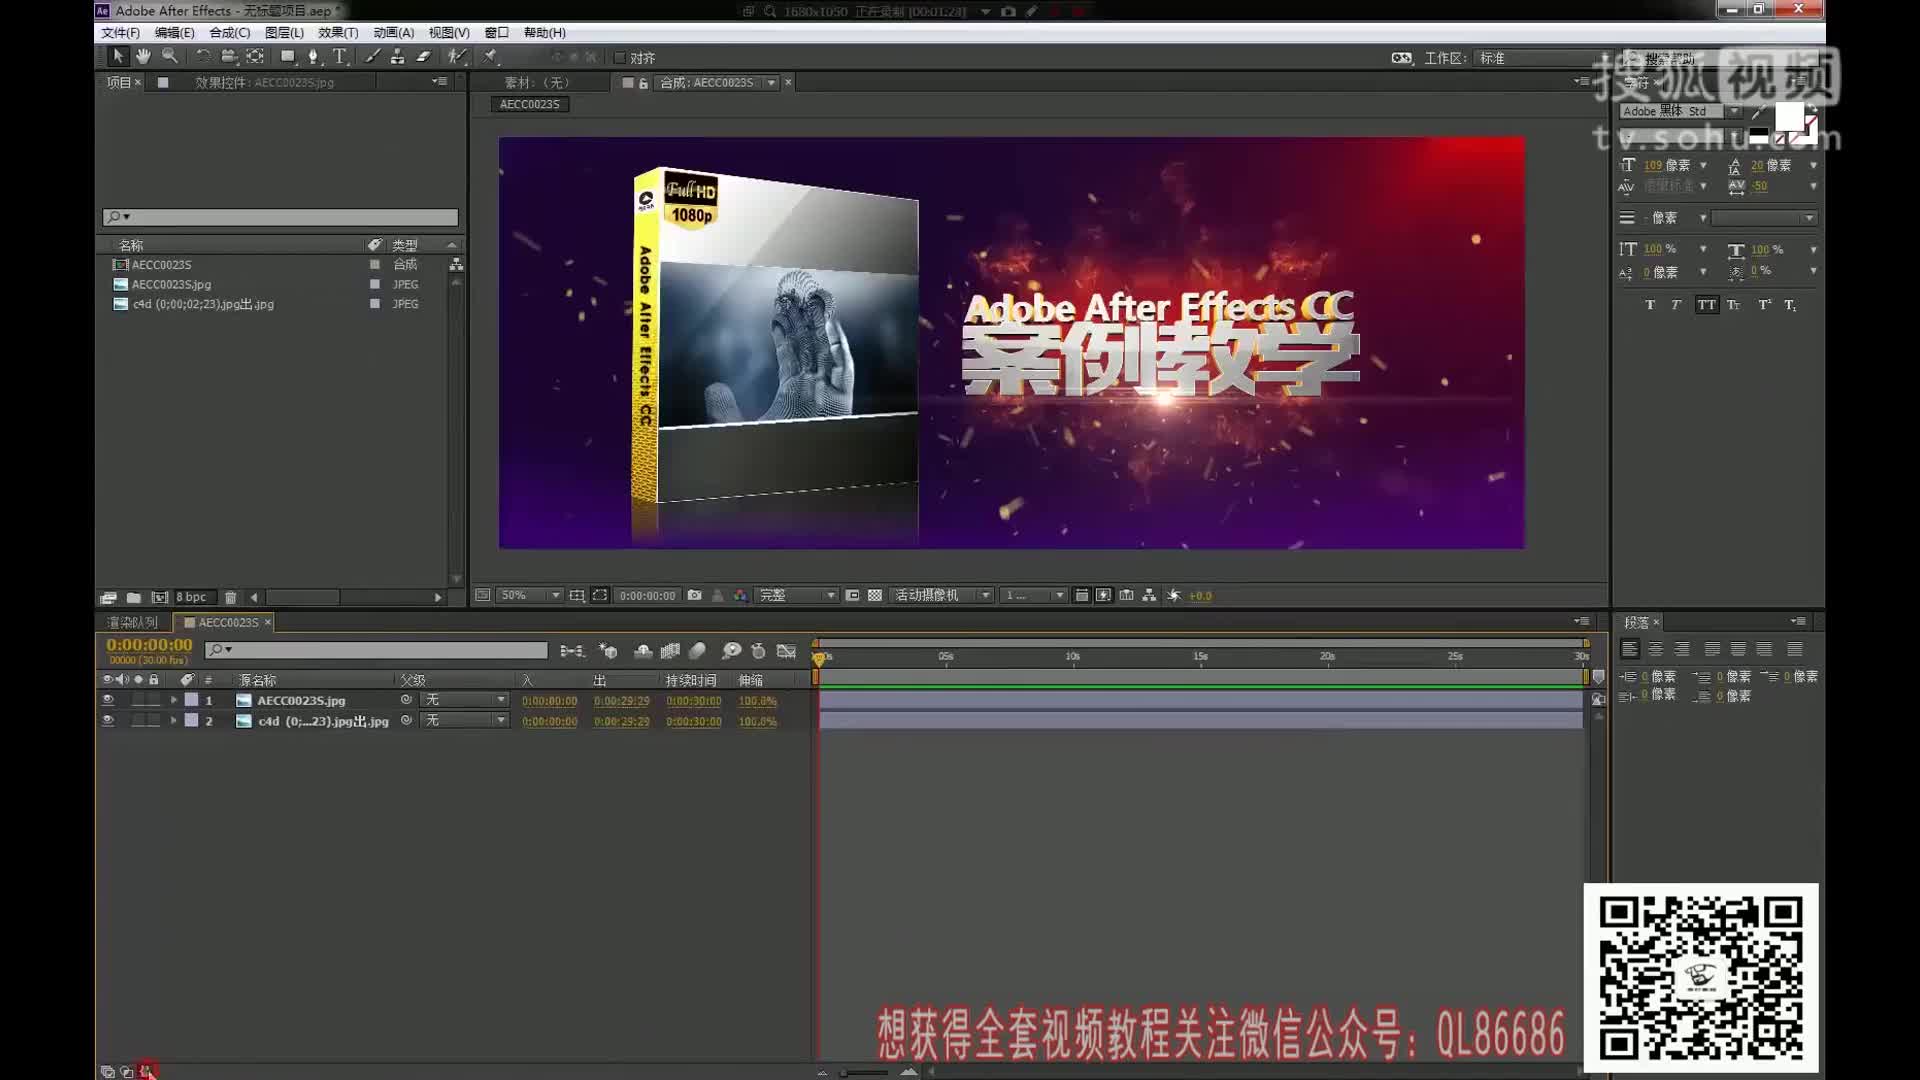Toggle Small Caps text style
1920x1080 pixels.
(x=1734, y=305)
